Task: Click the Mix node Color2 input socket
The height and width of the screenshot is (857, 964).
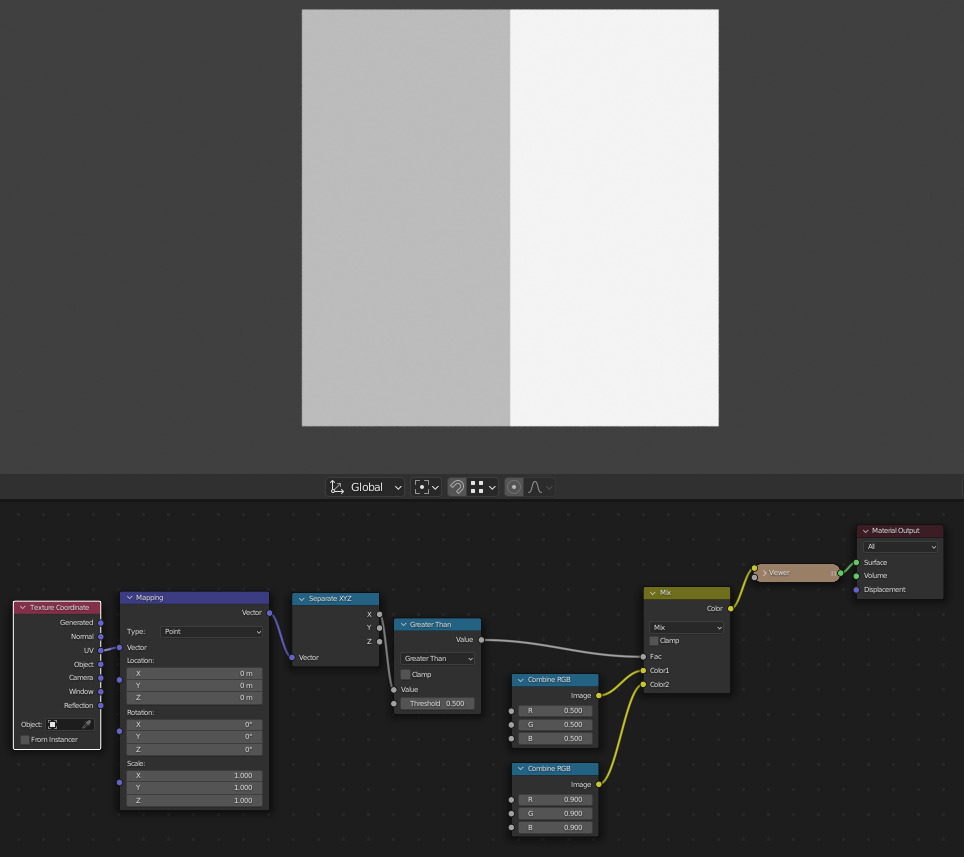Action: 644,684
